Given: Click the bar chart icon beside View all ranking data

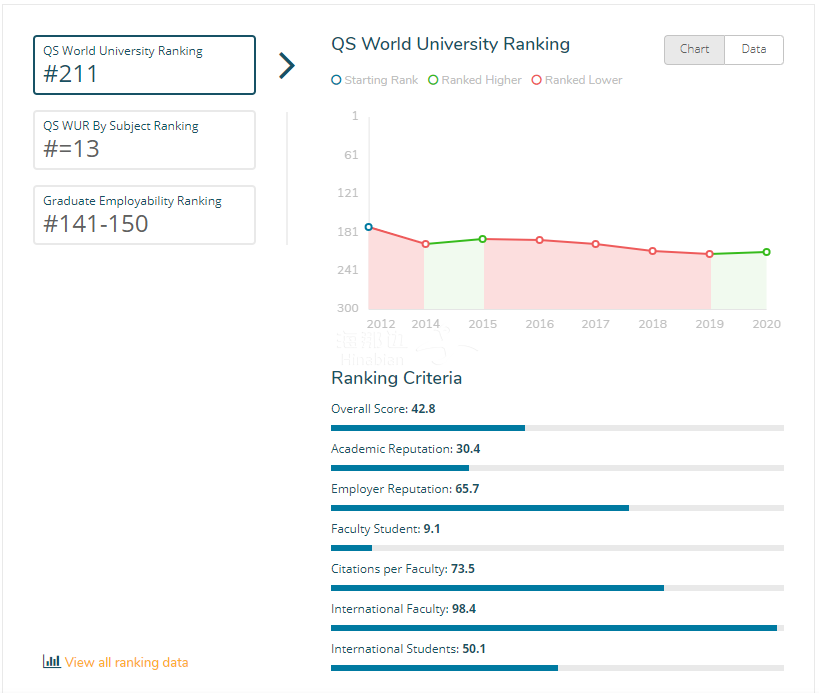Looking at the screenshot, I should [51, 661].
